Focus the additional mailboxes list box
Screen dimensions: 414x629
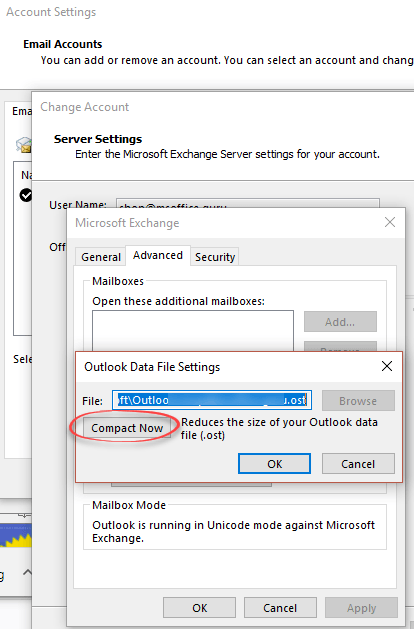pyautogui.click(x=193, y=331)
